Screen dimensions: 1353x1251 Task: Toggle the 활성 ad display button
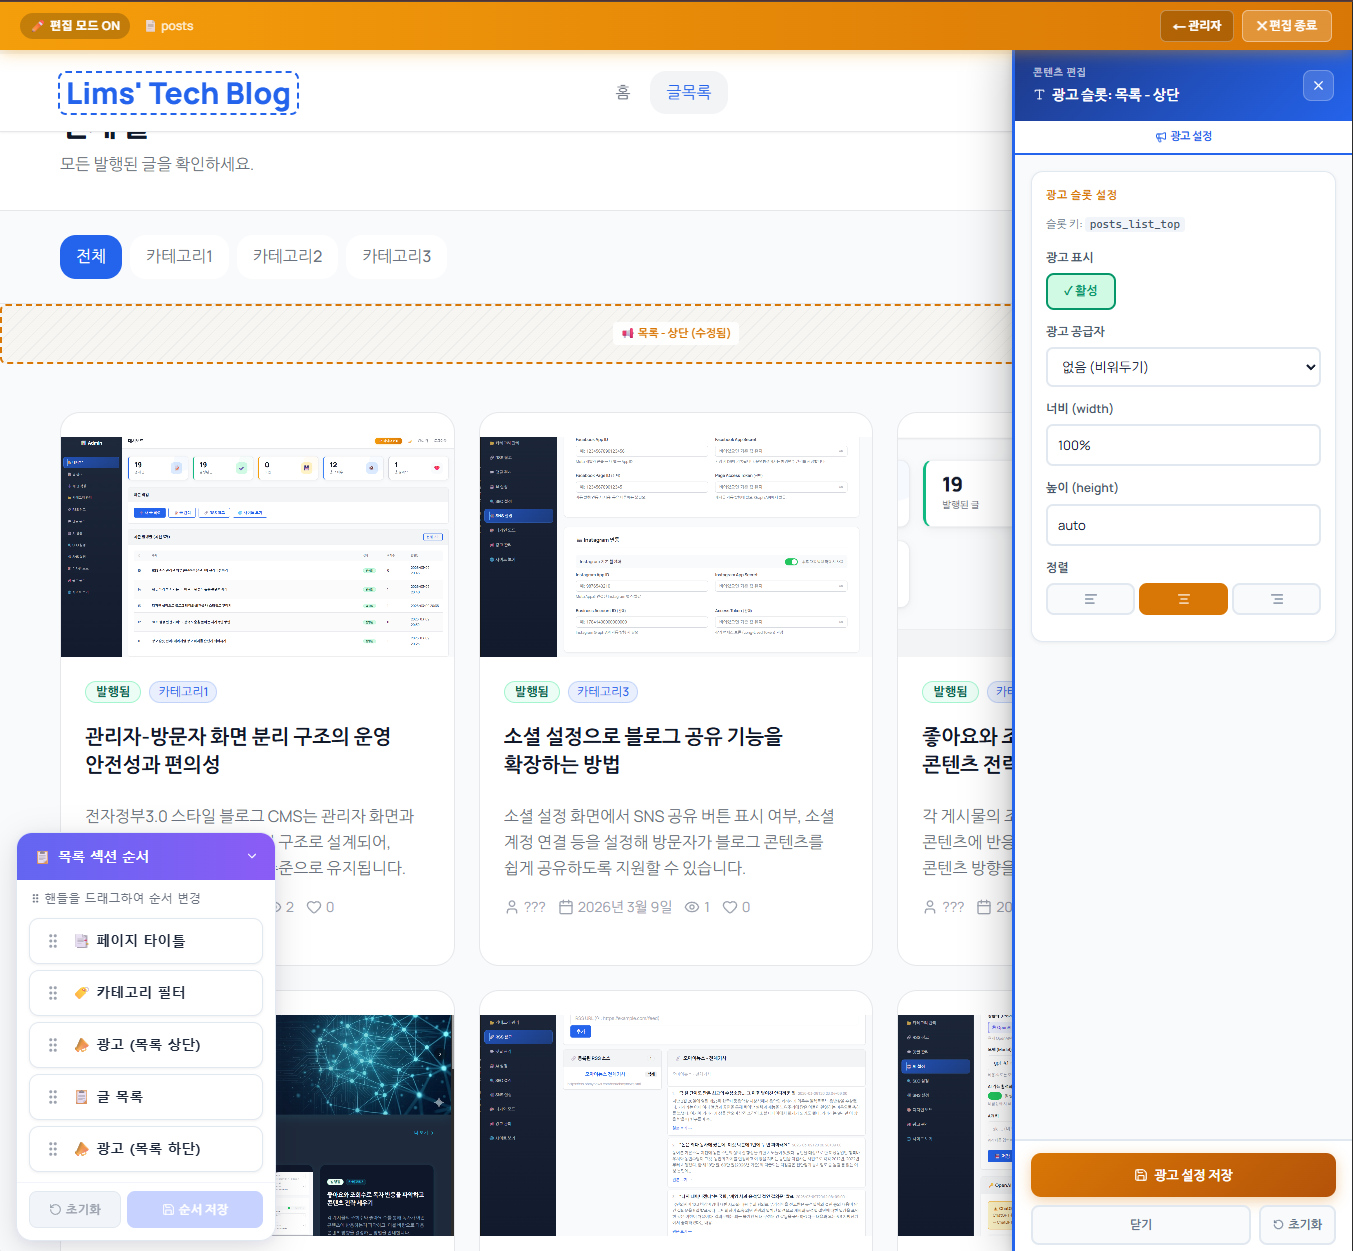[x=1080, y=291]
